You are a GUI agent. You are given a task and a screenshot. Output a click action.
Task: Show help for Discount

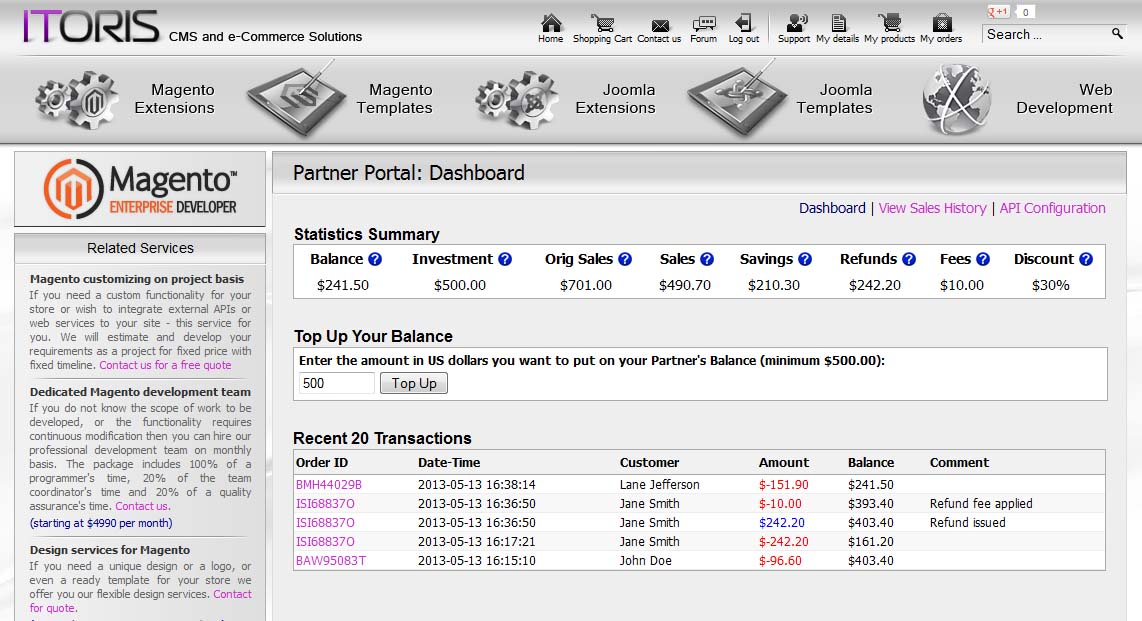[1086, 259]
